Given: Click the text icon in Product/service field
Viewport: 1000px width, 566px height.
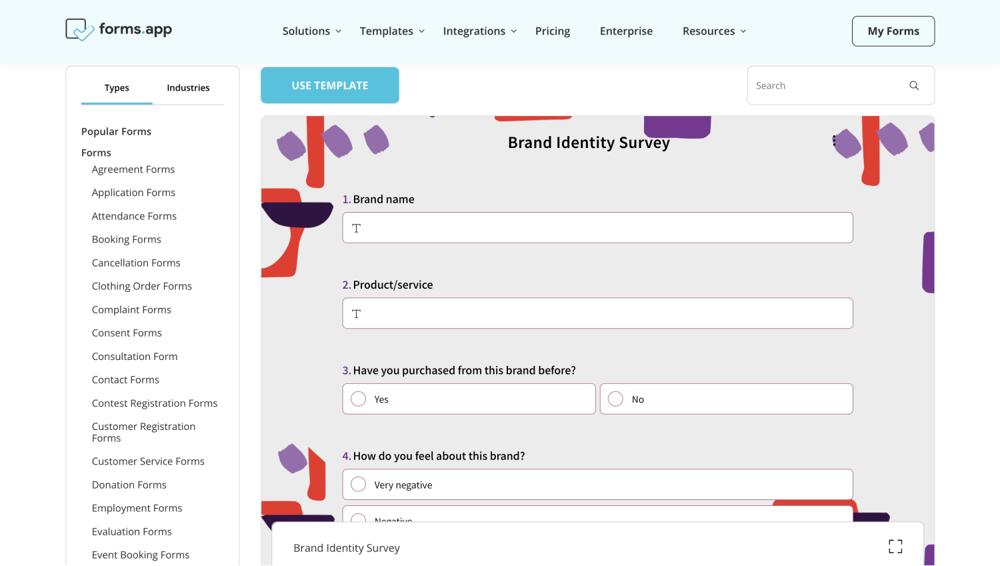Looking at the screenshot, I should click(x=356, y=314).
